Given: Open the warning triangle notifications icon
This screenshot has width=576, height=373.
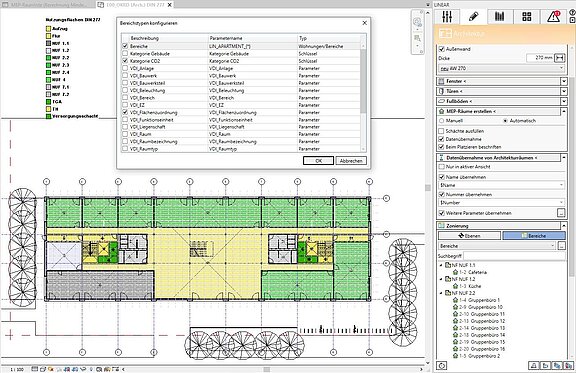Looking at the screenshot, I should coord(553,17).
